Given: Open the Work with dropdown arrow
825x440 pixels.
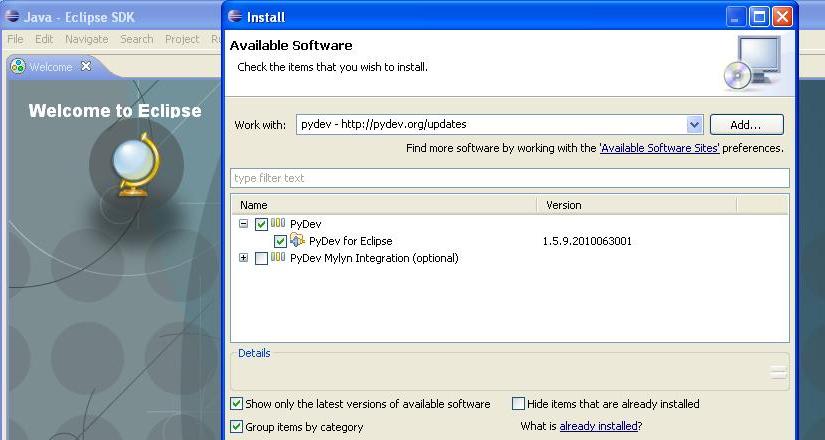Looking at the screenshot, I should pos(695,125).
